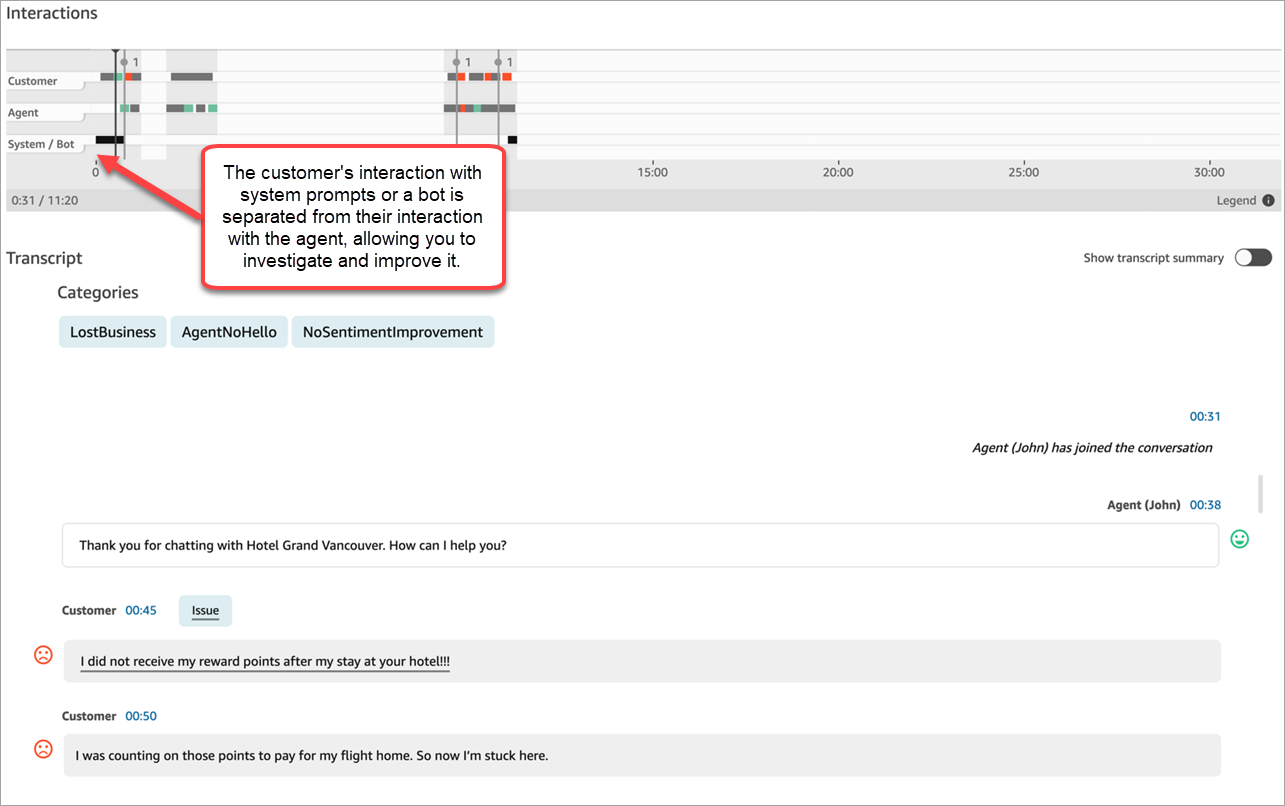Select the LostBusiness category tag
1285x806 pixels.
click(x=113, y=332)
